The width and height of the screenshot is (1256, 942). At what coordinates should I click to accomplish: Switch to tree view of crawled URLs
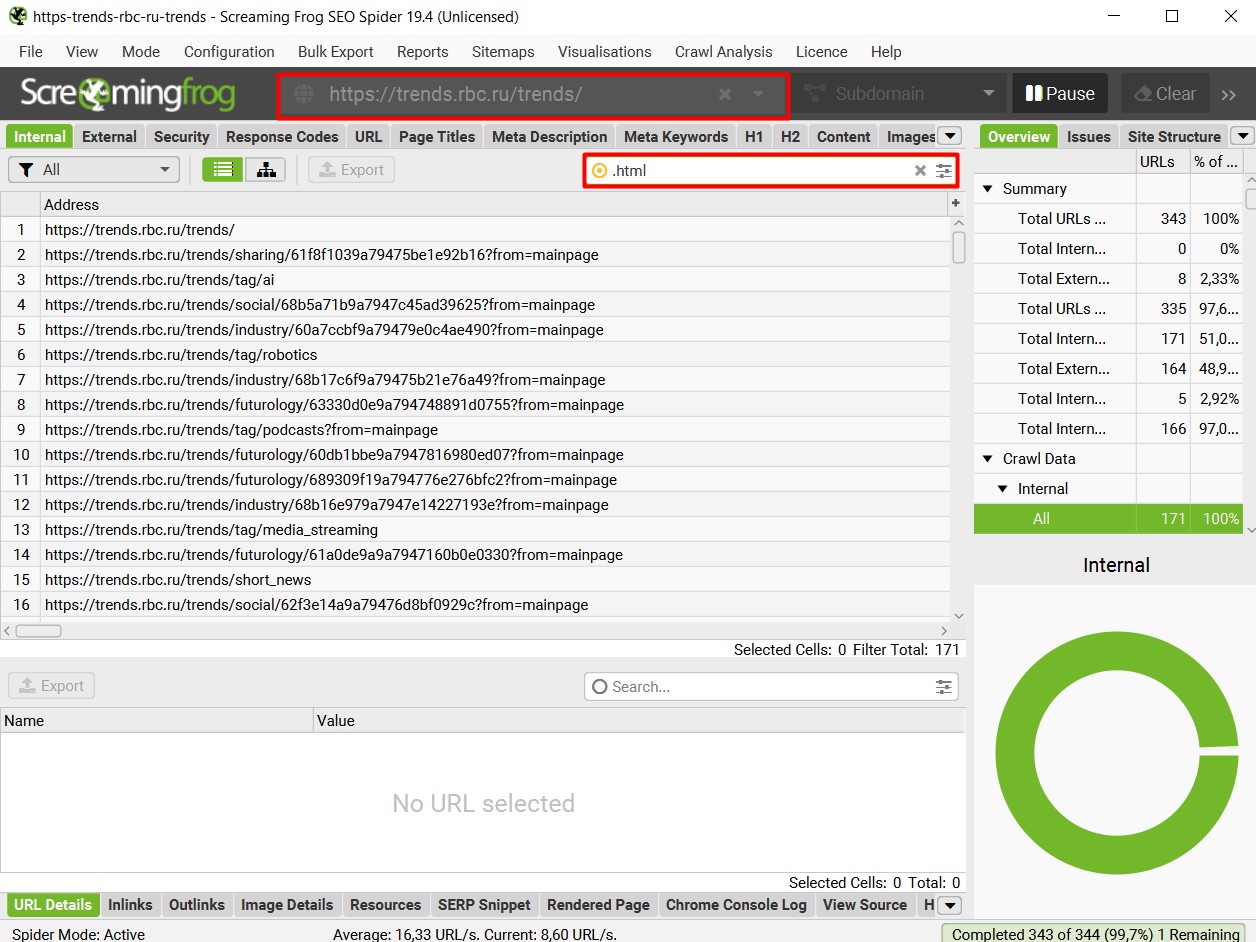point(265,169)
